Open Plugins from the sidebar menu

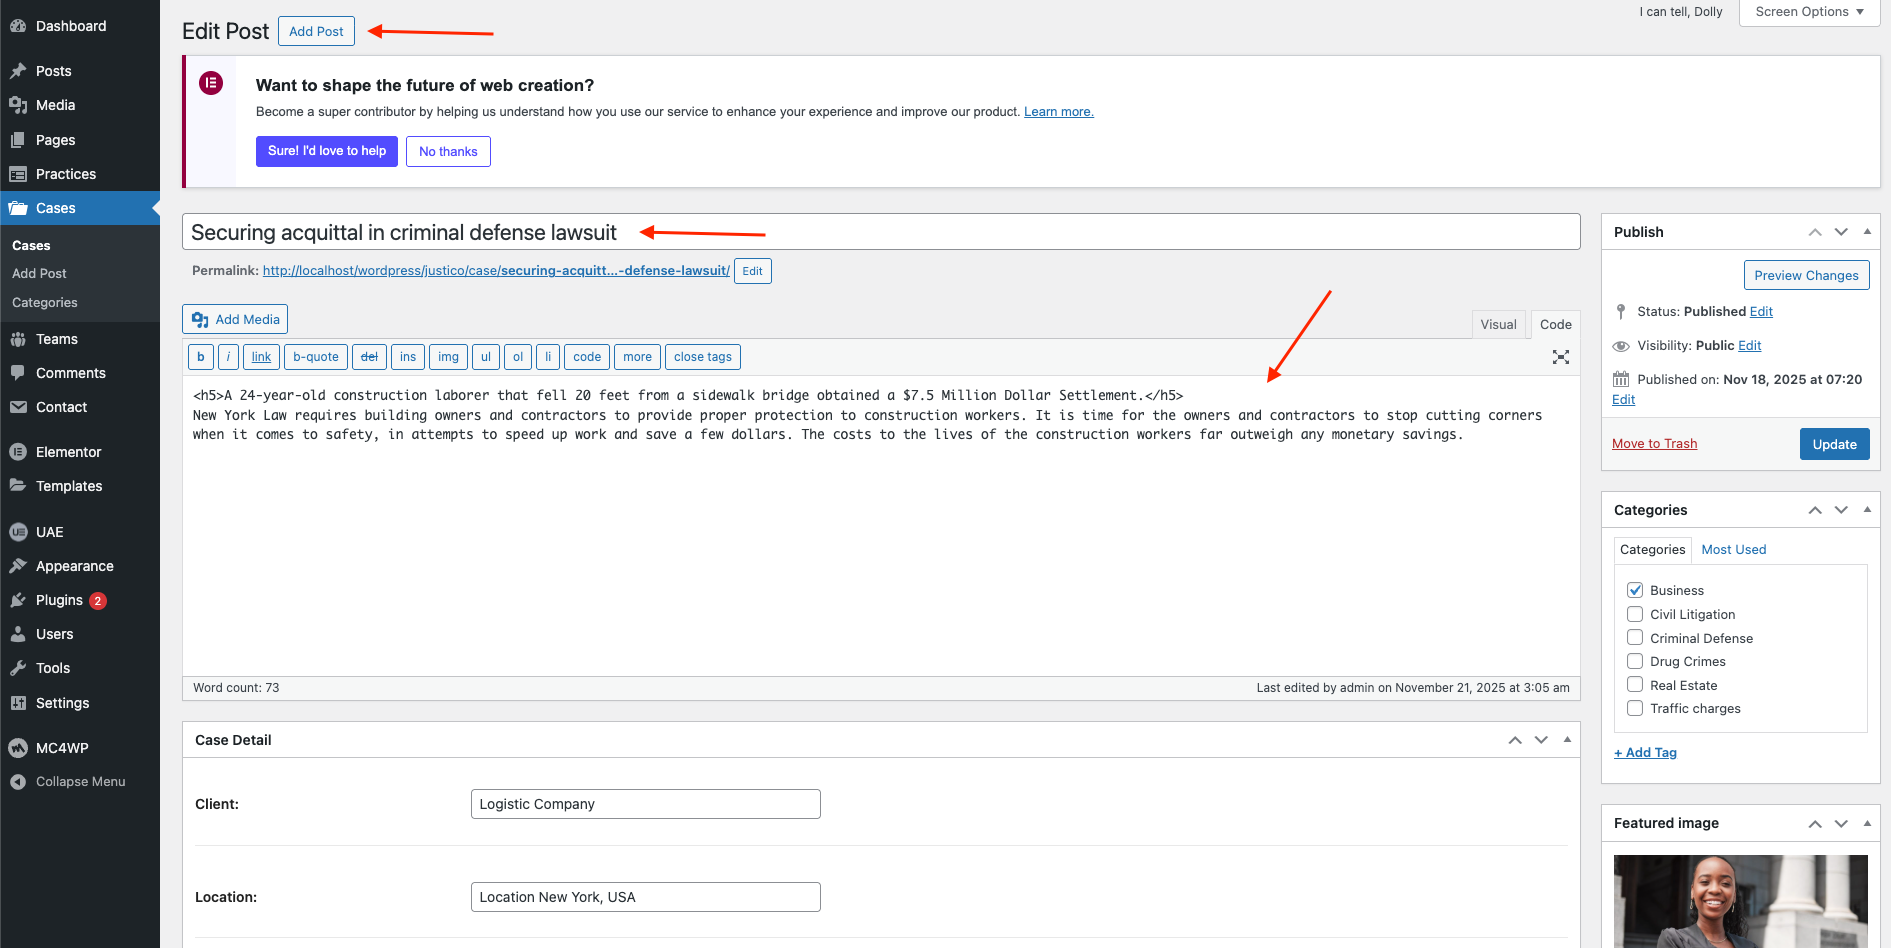[x=59, y=600]
